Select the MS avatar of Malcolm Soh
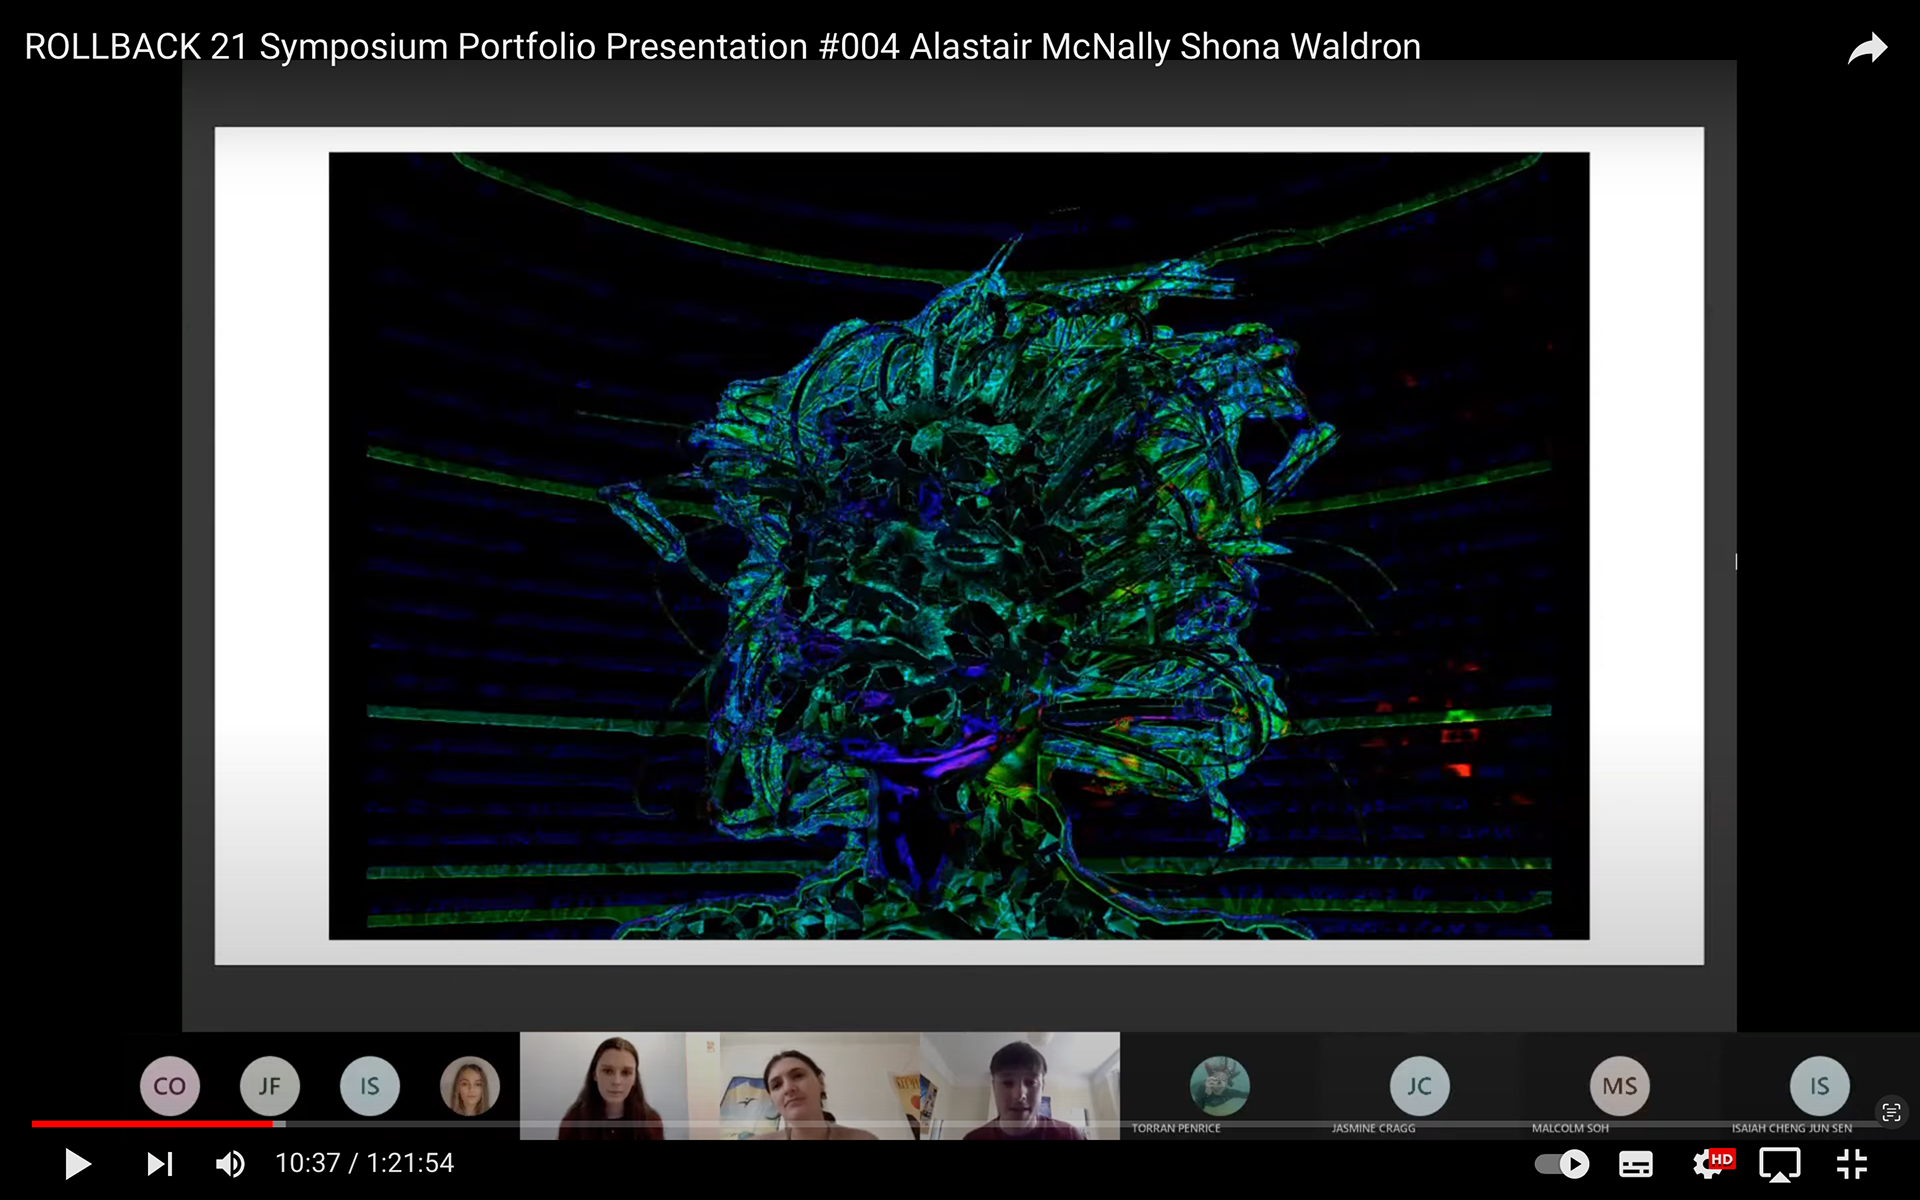This screenshot has width=1920, height=1200. [1619, 1086]
